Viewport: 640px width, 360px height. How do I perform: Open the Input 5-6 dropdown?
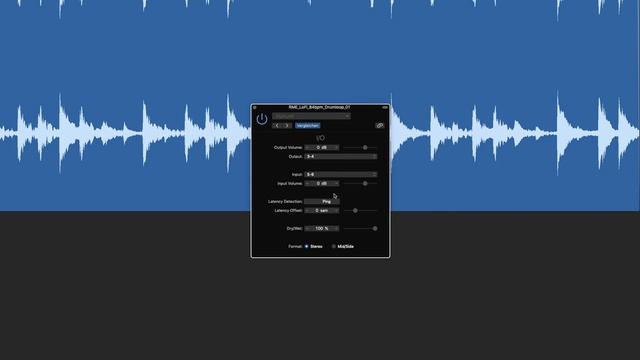coord(341,174)
